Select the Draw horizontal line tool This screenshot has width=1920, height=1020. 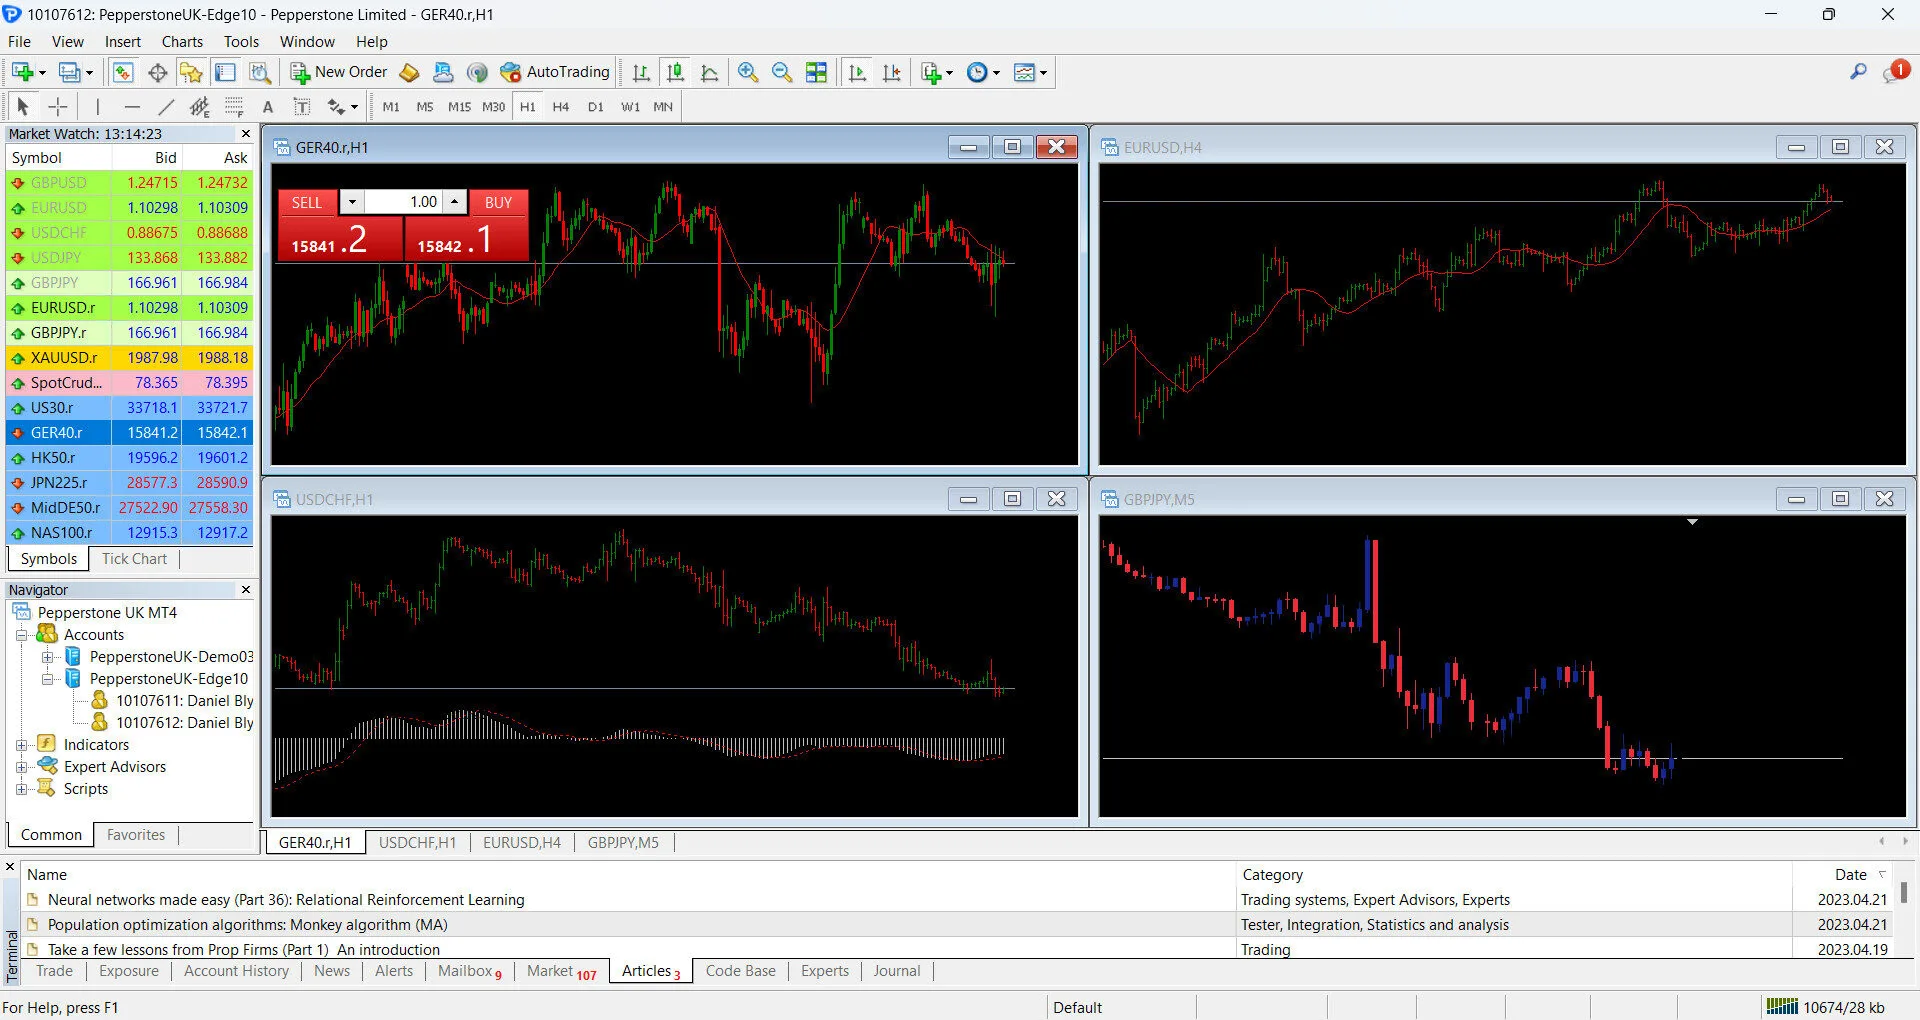(132, 107)
